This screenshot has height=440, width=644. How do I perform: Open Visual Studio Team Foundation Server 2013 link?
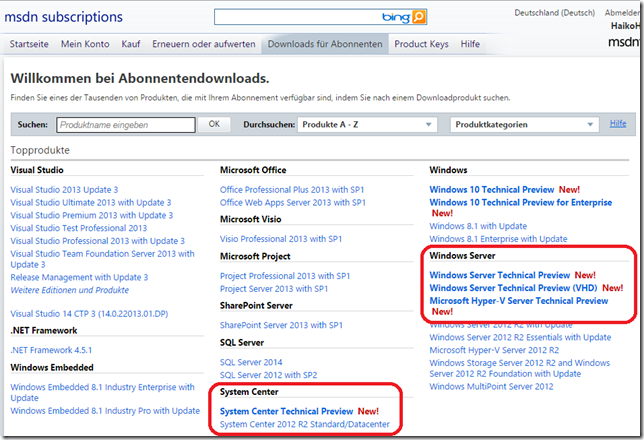(x=102, y=259)
